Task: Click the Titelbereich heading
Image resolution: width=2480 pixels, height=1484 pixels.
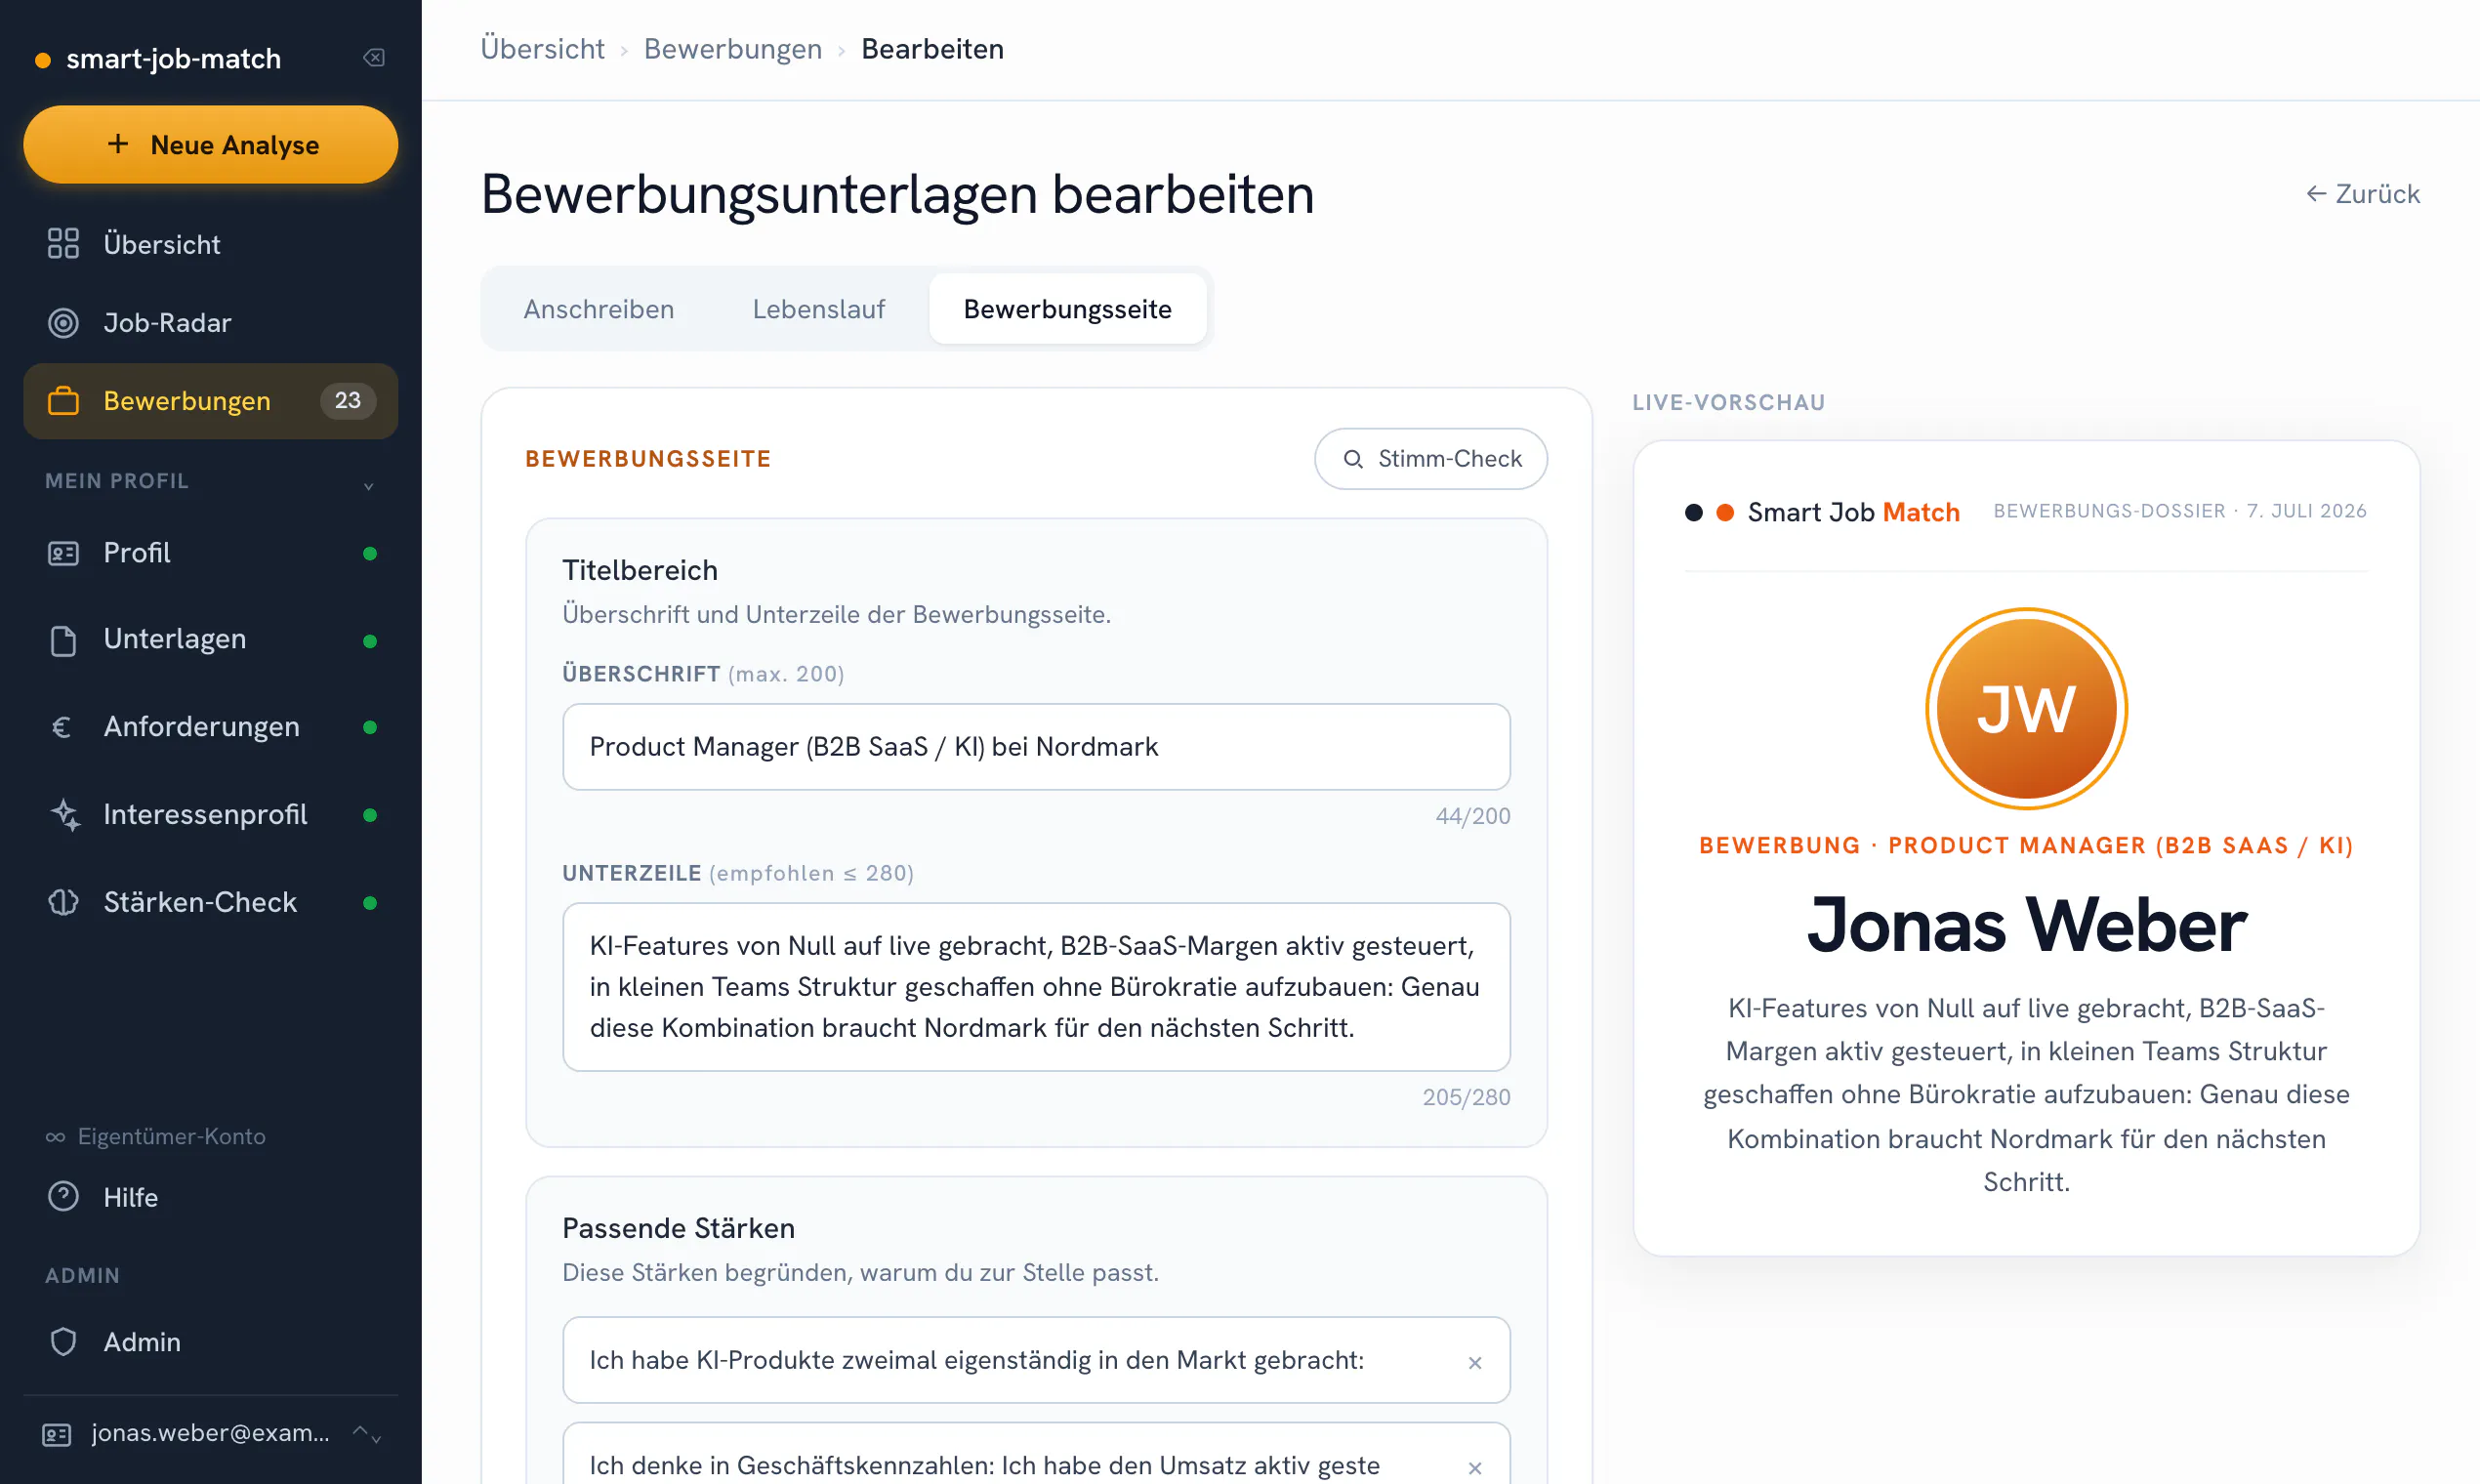Action: click(640, 570)
